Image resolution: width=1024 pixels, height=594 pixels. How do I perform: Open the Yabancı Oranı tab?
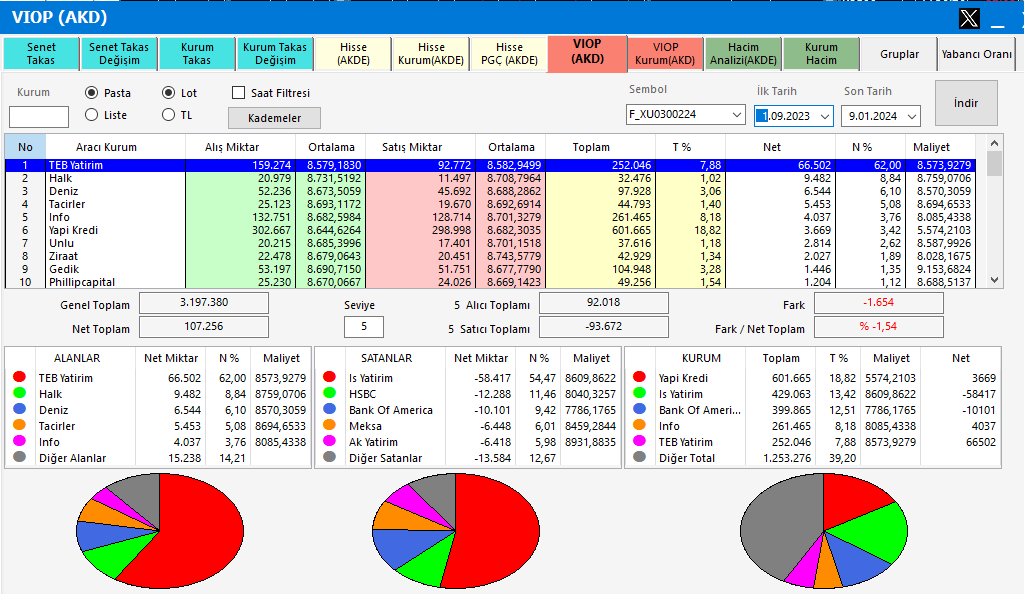tap(976, 54)
